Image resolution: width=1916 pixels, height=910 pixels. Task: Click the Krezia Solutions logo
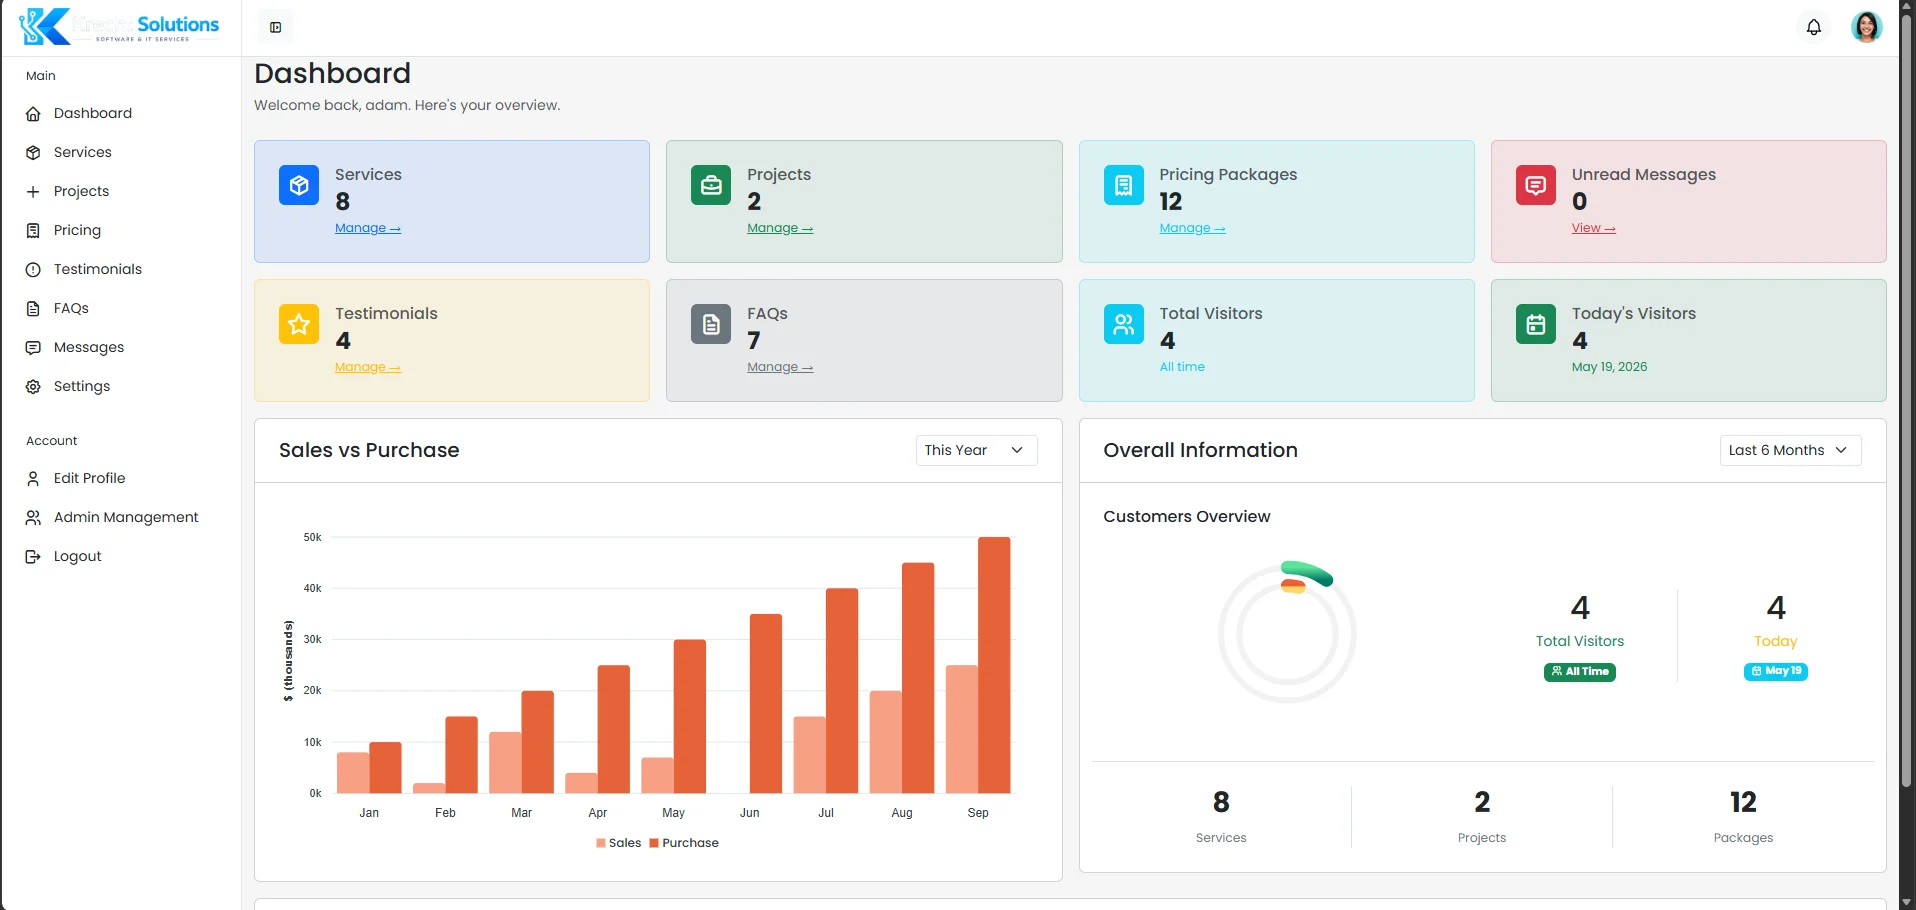[x=119, y=27]
